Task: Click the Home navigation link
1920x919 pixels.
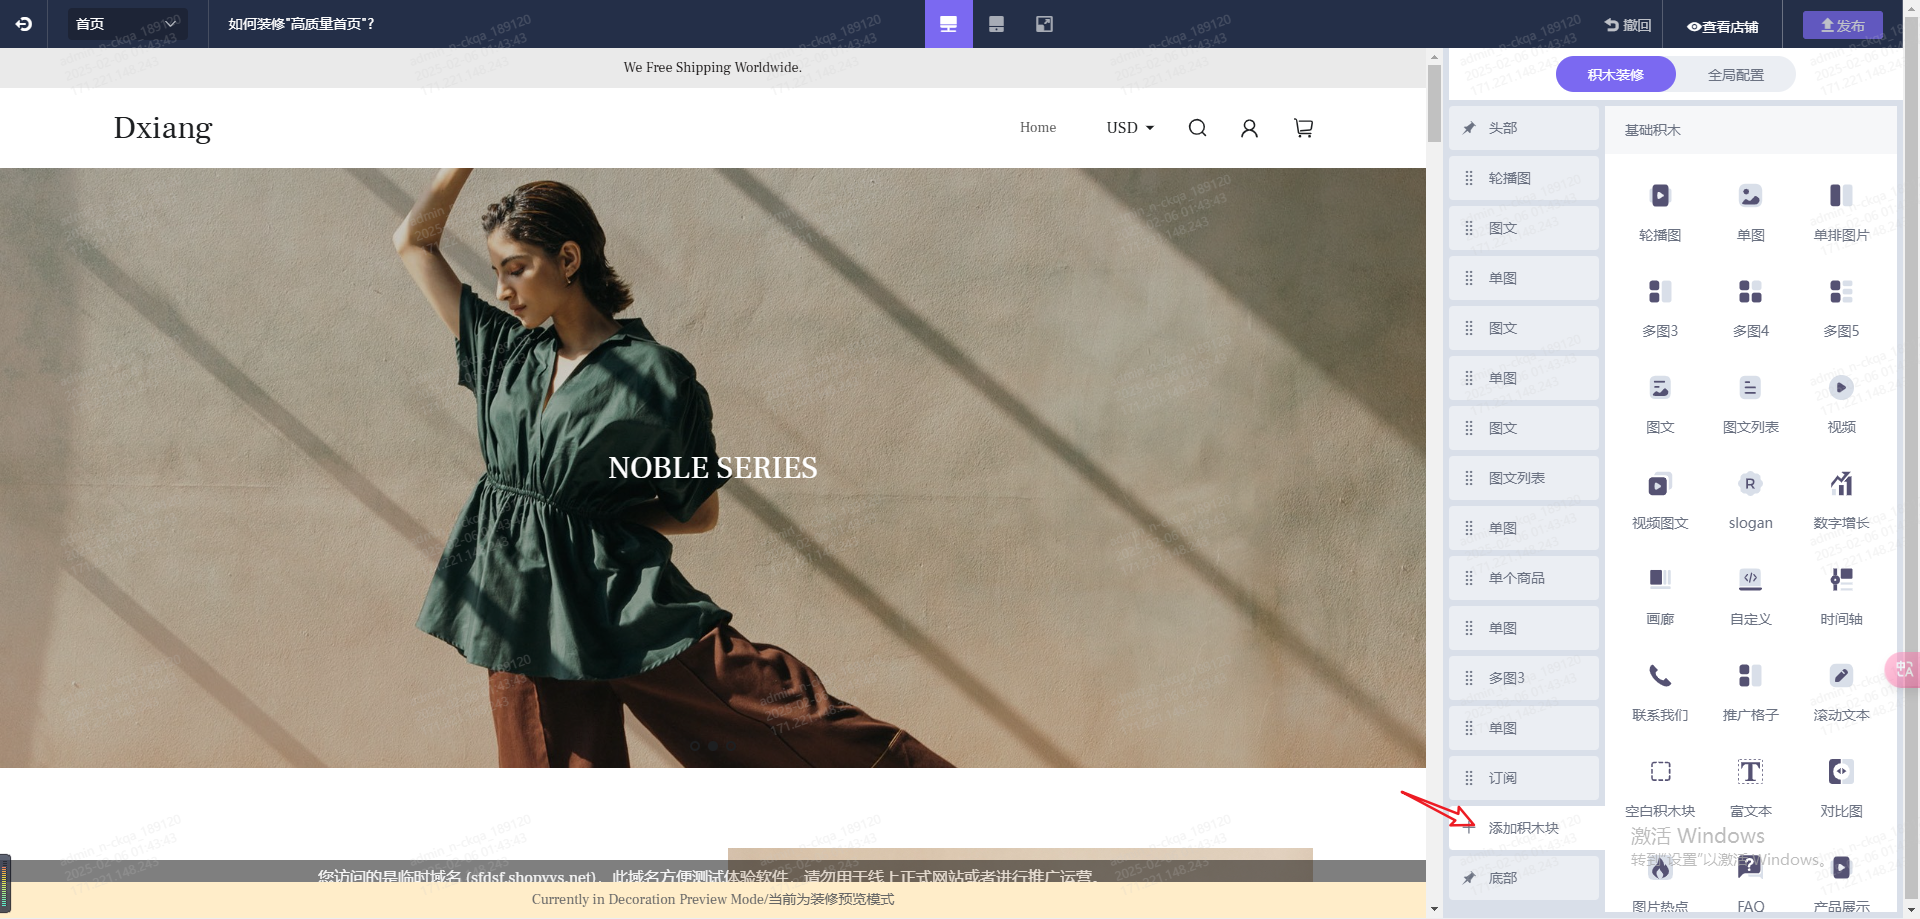Action: [1038, 127]
